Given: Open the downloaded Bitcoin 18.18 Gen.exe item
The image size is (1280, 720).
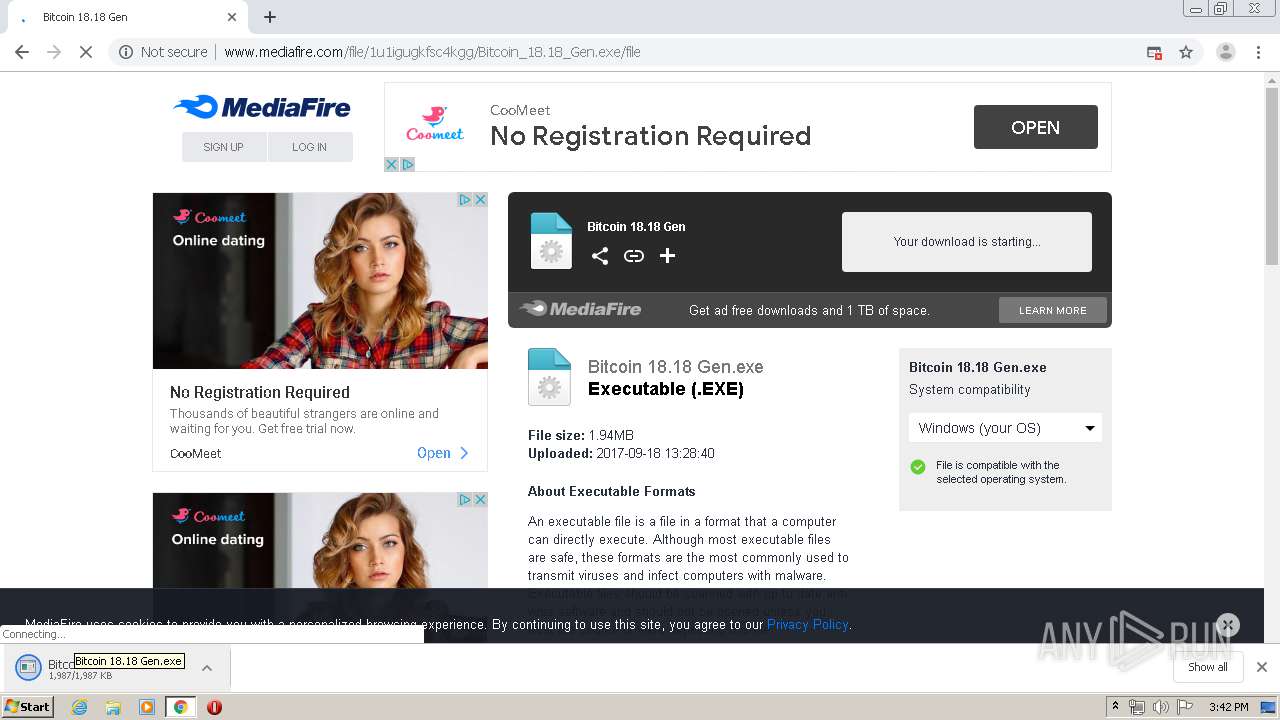Looking at the screenshot, I should coord(100,668).
